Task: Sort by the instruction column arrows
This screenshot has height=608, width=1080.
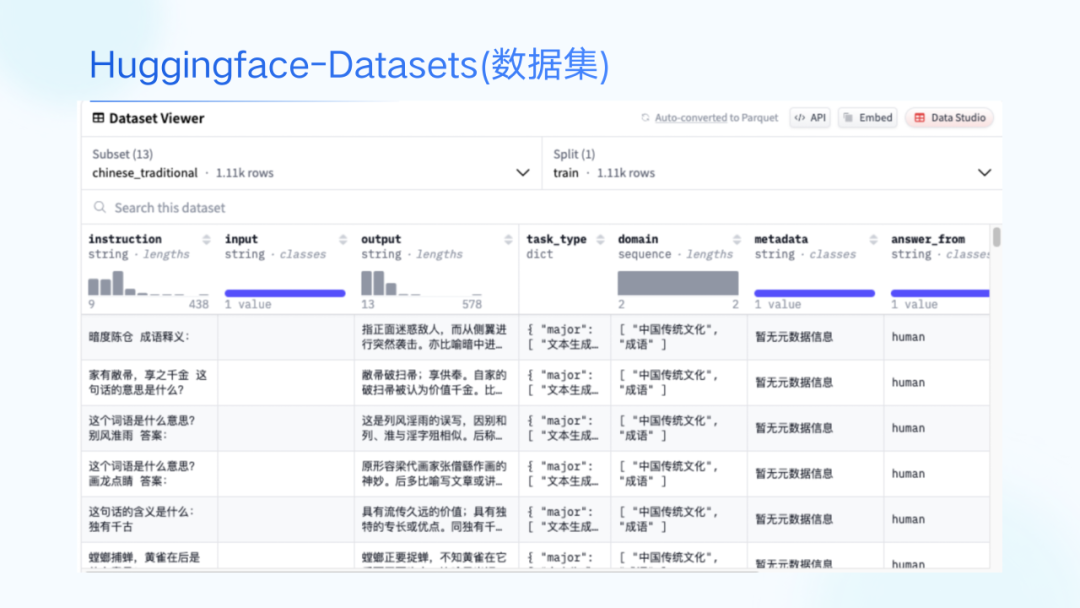Action: click(207, 240)
